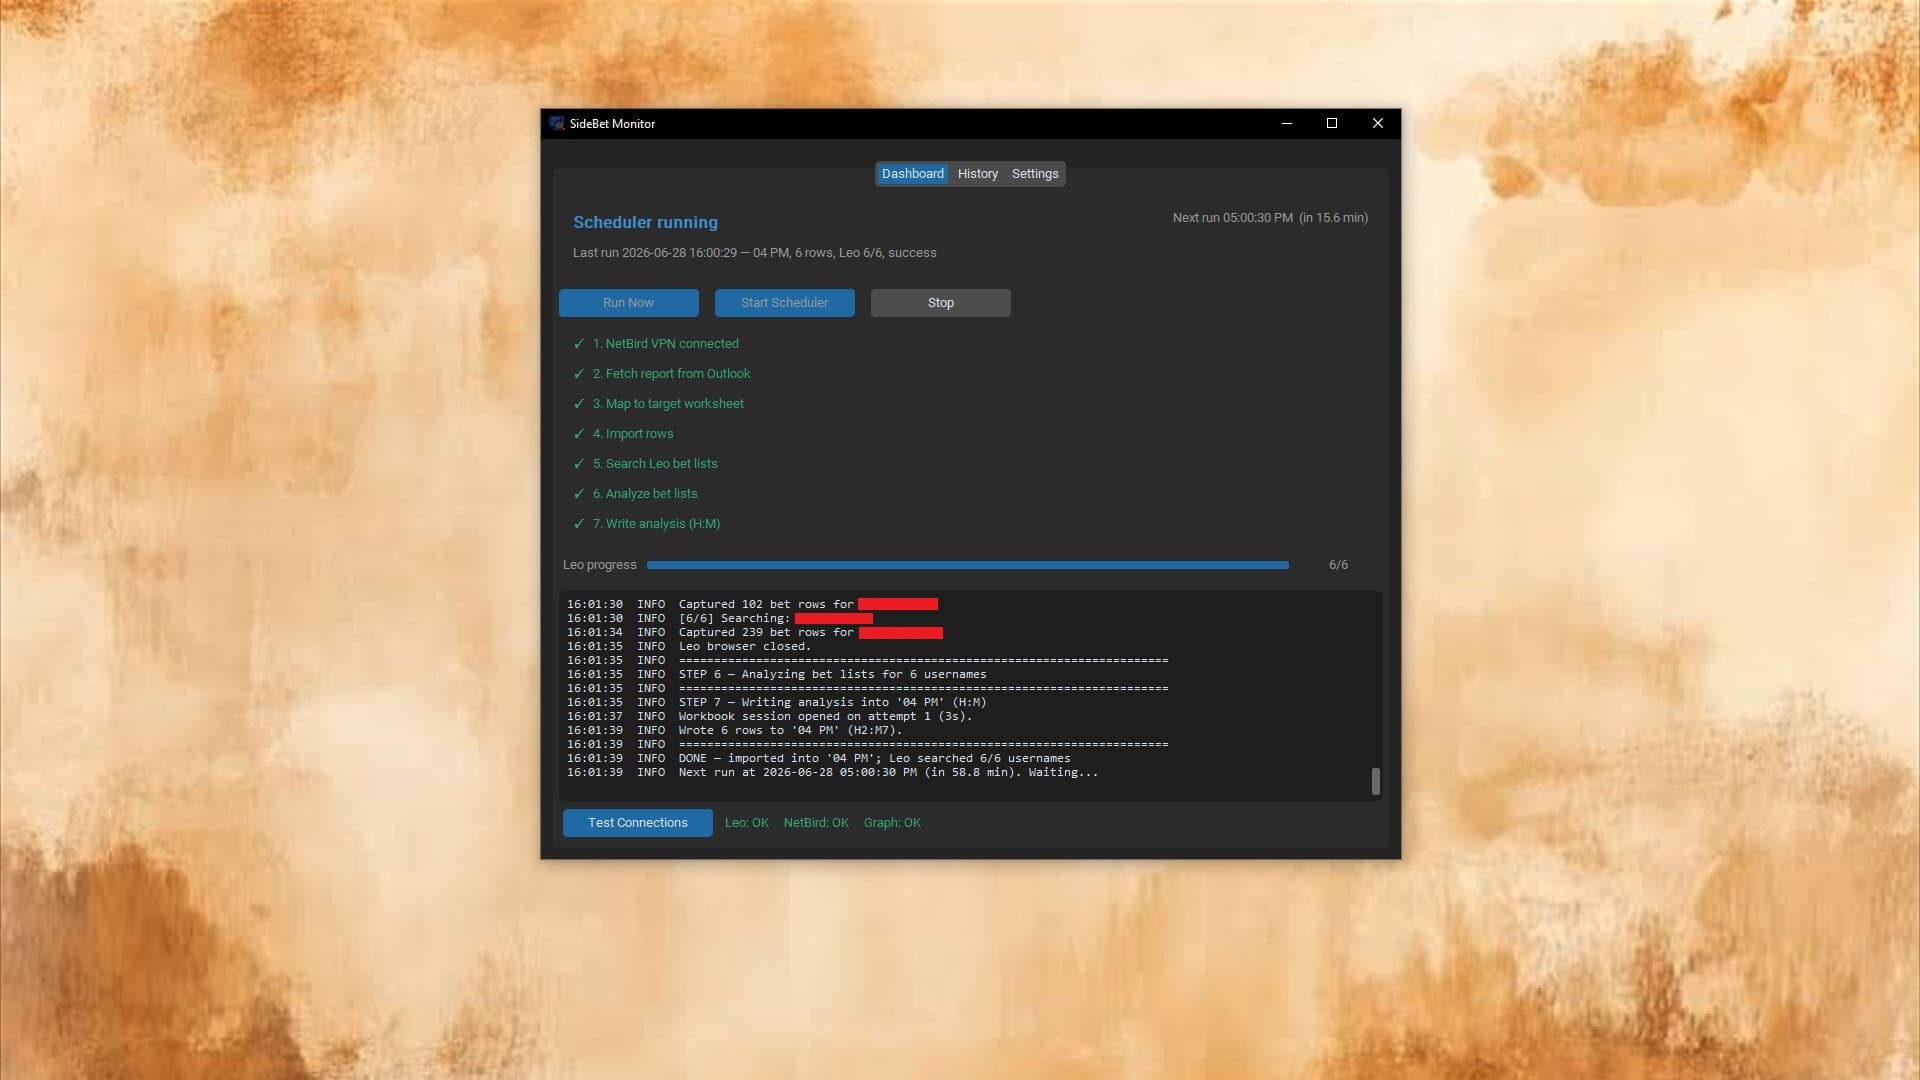The image size is (1920, 1080).
Task: Click the 6/6 progress count
Action: pos(1338,565)
